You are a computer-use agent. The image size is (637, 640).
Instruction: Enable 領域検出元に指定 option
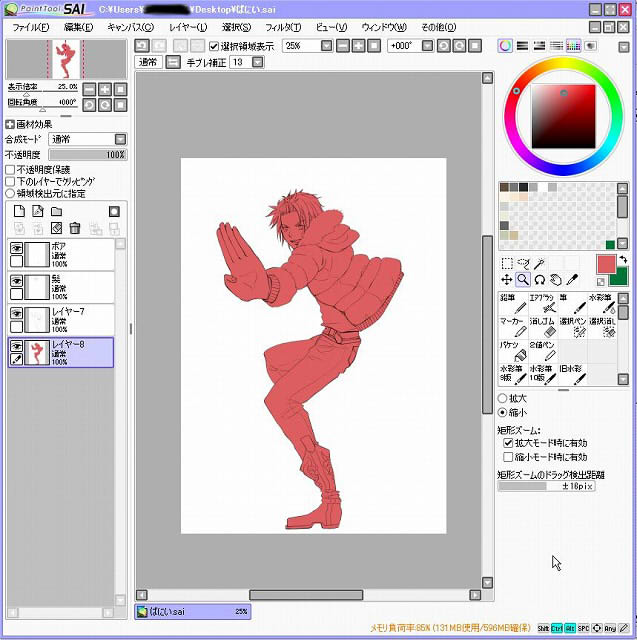pos(10,193)
